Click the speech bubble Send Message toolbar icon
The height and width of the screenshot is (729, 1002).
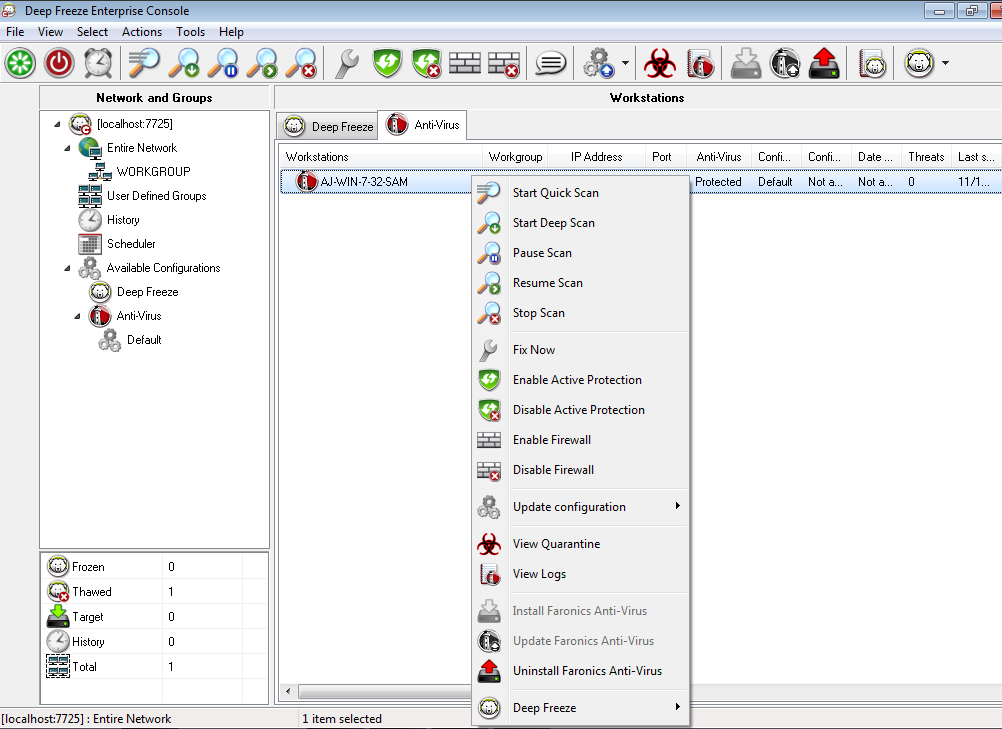[550, 63]
